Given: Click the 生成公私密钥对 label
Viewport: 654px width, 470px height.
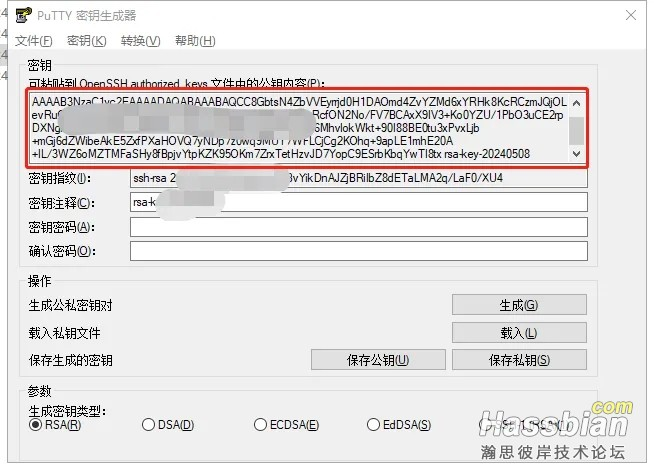Looking at the screenshot, I should tap(70, 306).
